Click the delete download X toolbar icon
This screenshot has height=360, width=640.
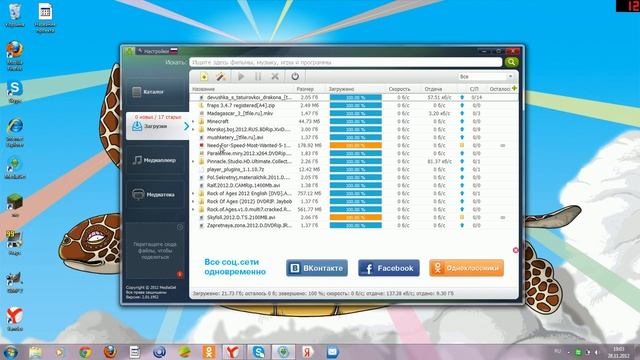point(275,76)
